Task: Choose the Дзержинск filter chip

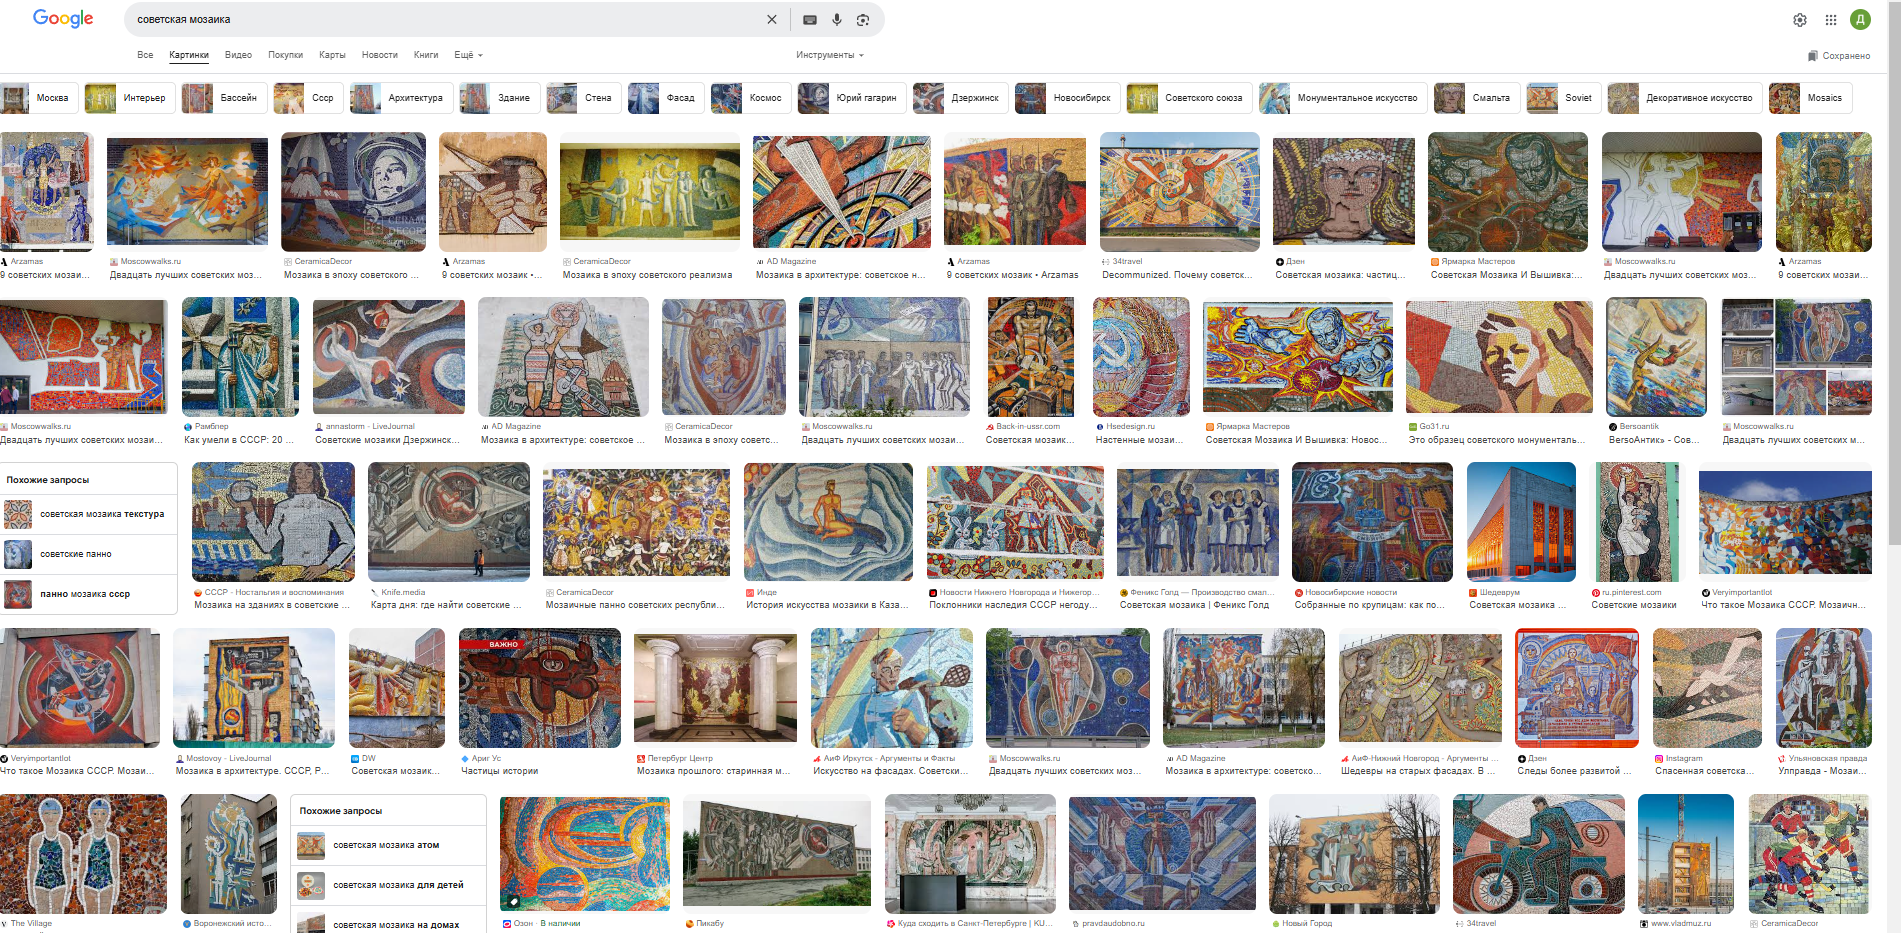Action: tap(960, 98)
